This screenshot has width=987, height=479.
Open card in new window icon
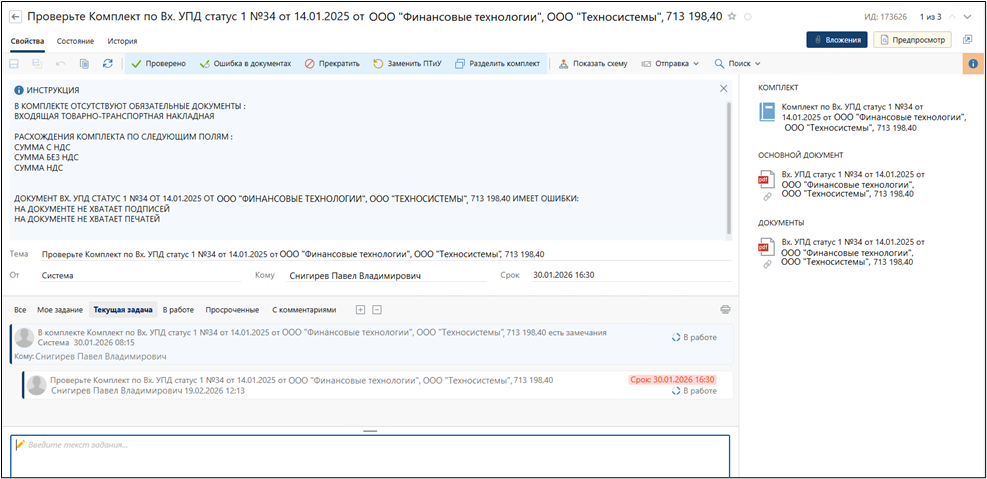pyautogui.click(x=967, y=40)
